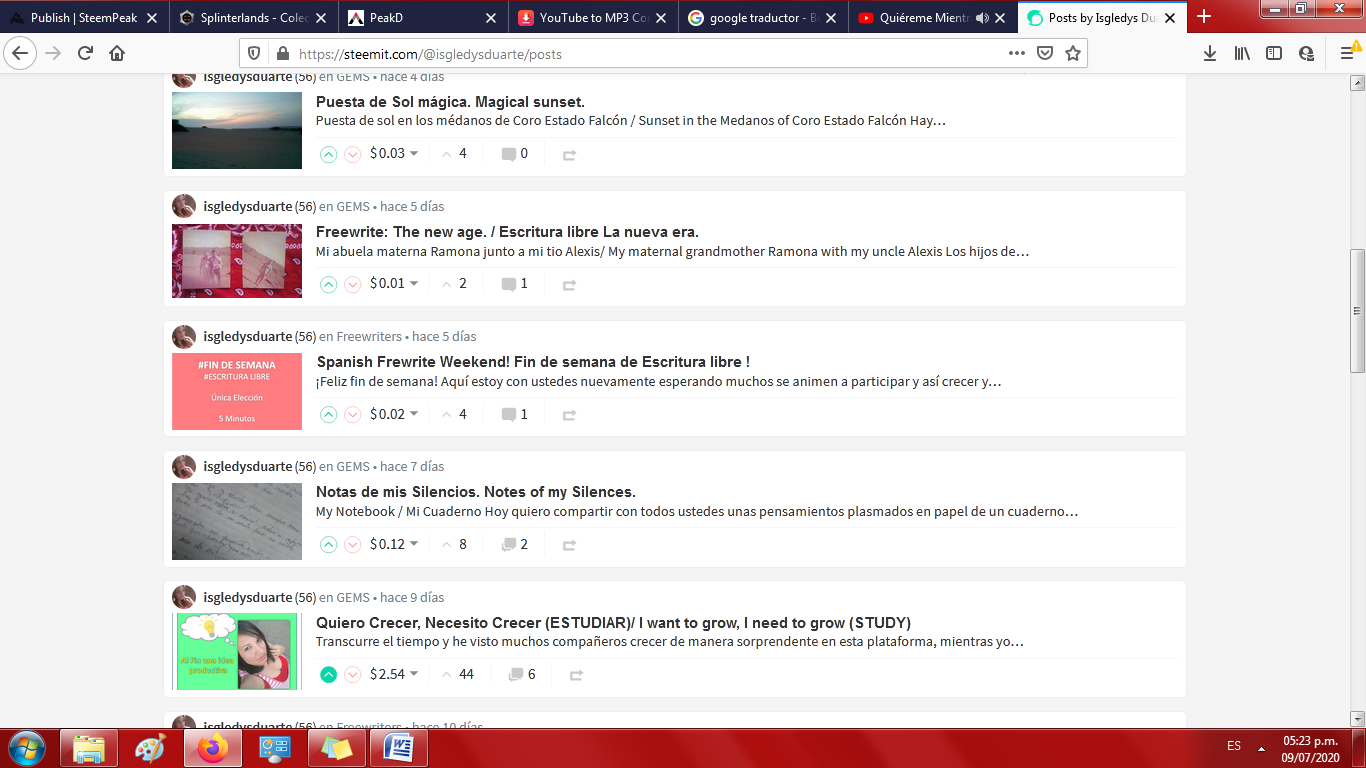Switch to YouTube to MP3 tab
This screenshot has width=1366, height=768.
[594, 17]
